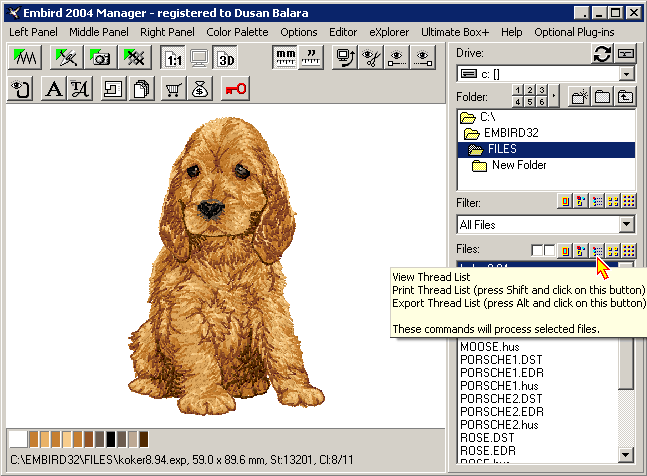Select favorite folder button 4
This screenshot has height=476, width=647.
(x=518, y=101)
